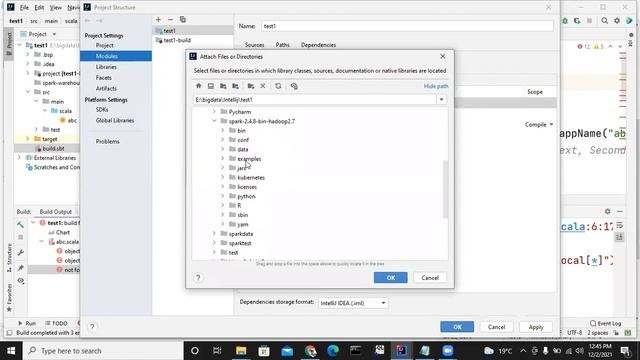Click the Windows search box on taskbar
This screenshot has height=360, width=640.
coord(103,351)
